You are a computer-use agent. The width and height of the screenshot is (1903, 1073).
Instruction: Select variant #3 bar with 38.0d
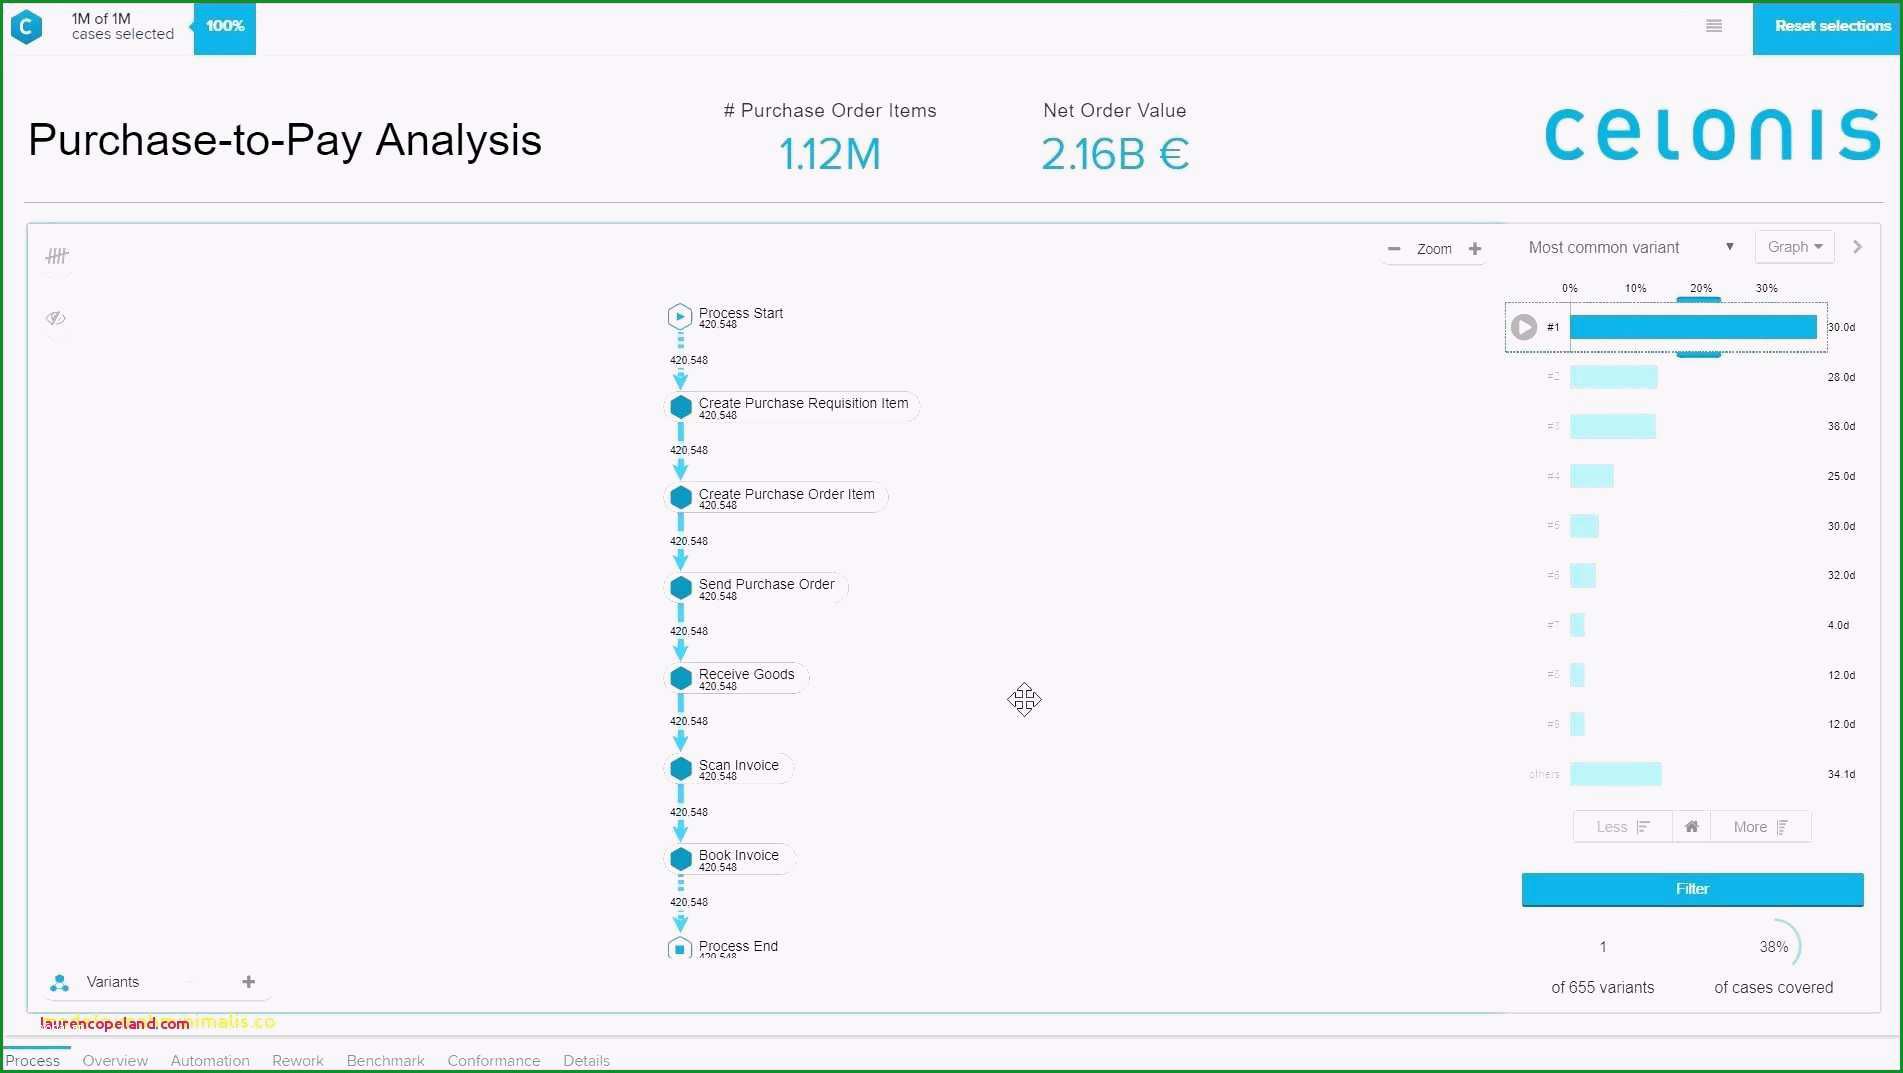tap(1613, 426)
